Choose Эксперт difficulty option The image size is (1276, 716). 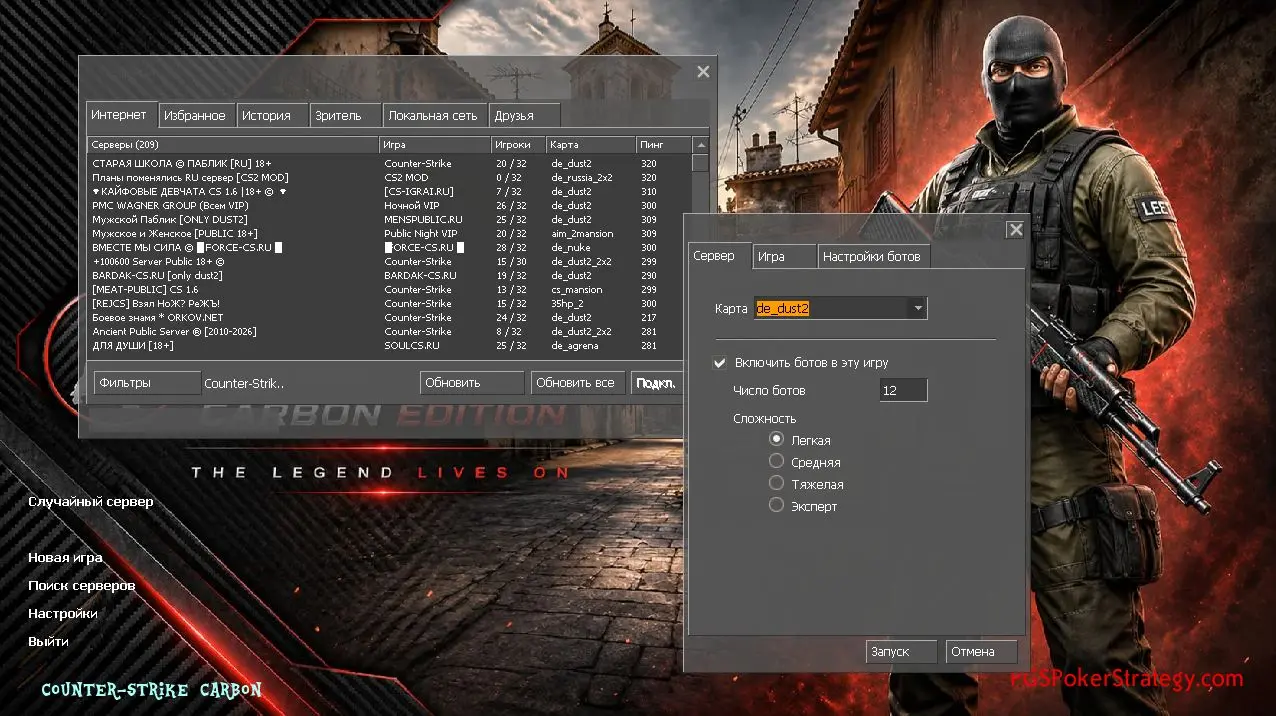(x=776, y=505)
